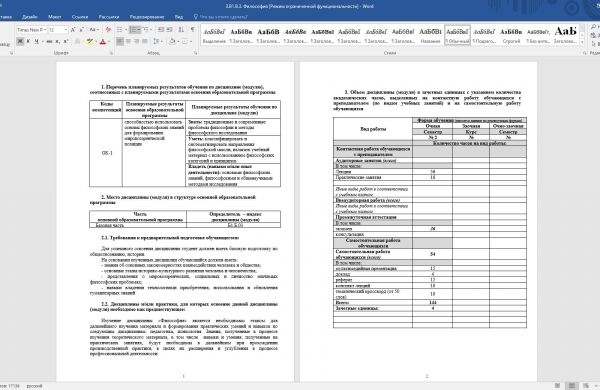
Task: Apply text effects icon
Action: click(78, 41)
